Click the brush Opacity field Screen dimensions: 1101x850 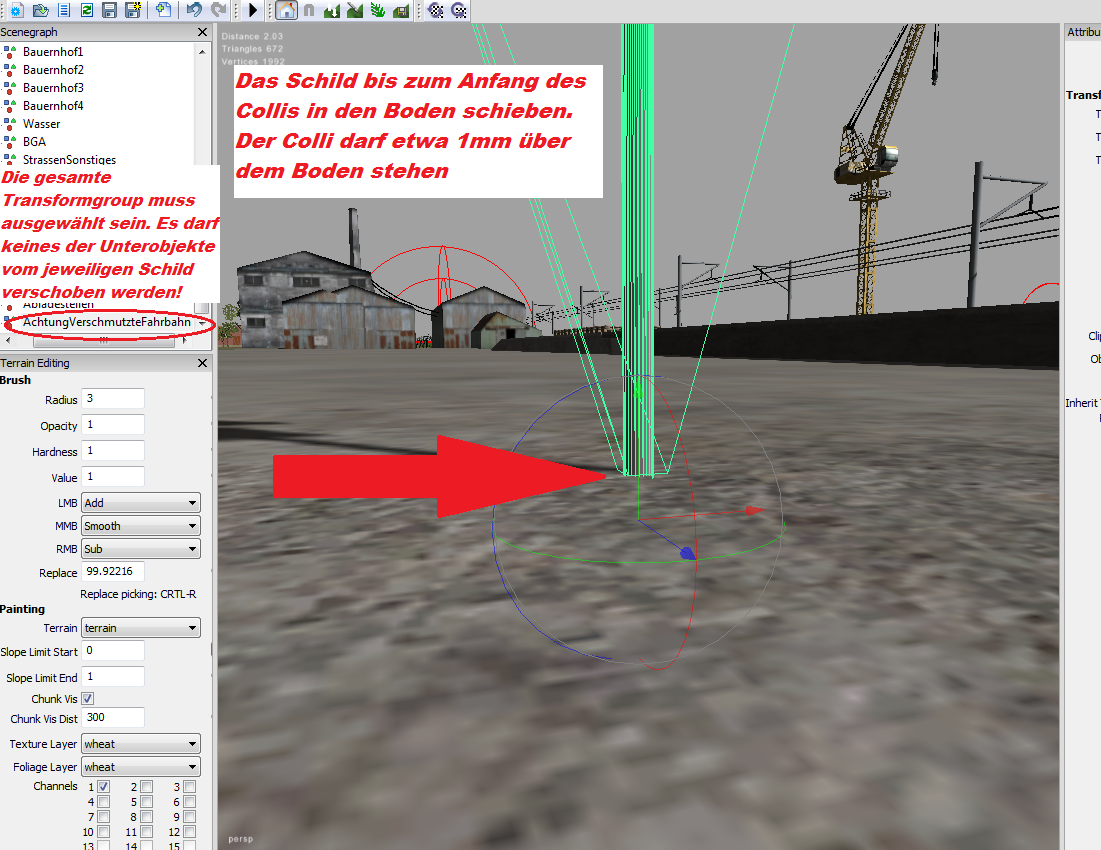pyautogui.click(x=113, y=425)
